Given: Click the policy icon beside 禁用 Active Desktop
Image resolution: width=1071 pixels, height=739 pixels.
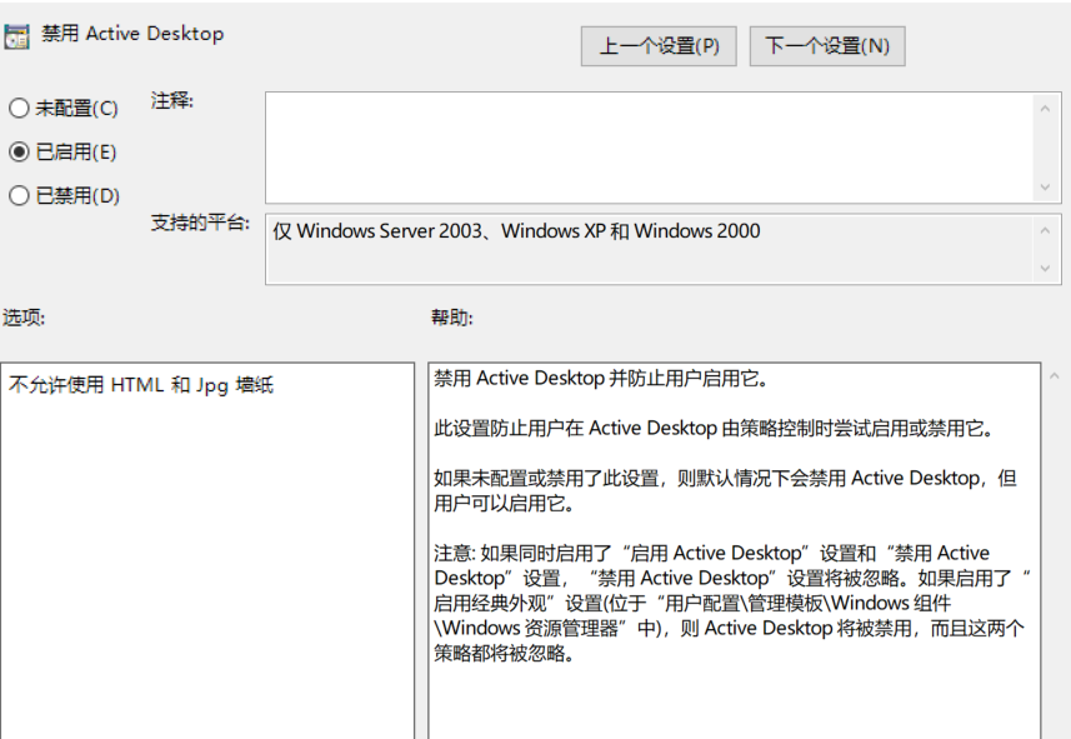Looking at the screenshot, I should click(x=16, y=36).
